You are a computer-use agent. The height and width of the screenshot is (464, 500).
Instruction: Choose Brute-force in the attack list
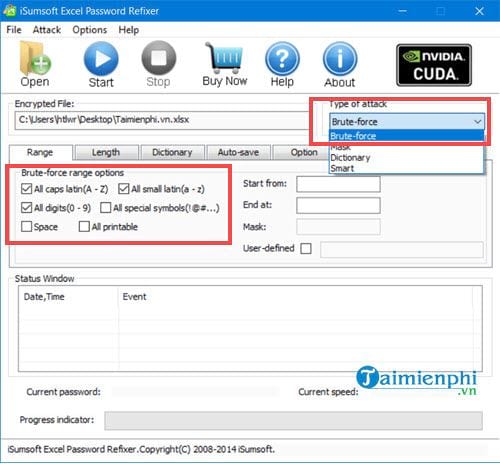pos(406,136)
